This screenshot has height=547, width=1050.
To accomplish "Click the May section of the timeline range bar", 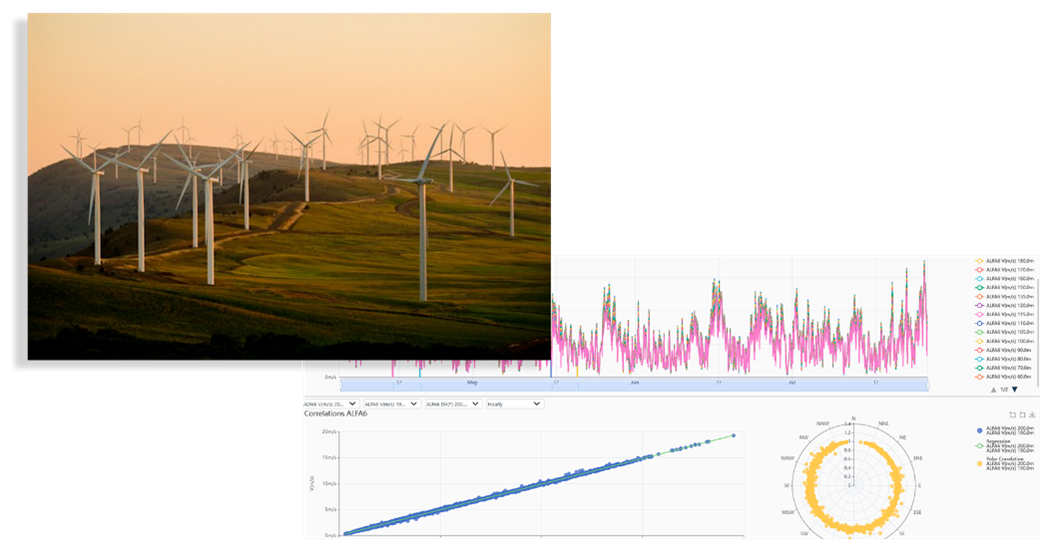I will click(x=472, y=383).
